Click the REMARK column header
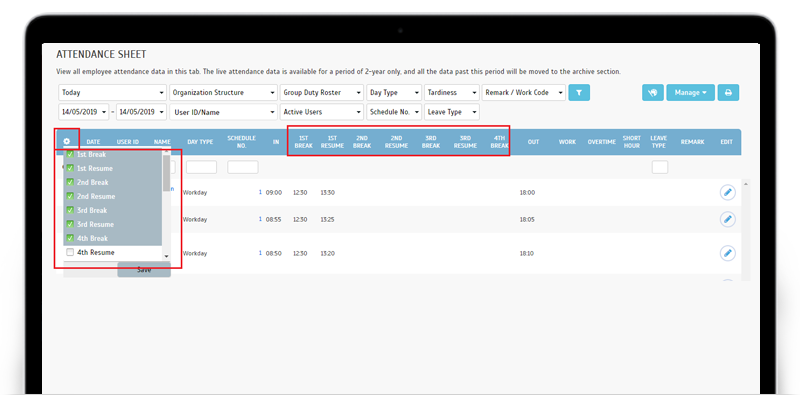The width and height of the screenshot is (800, 395). click(692, 142)
